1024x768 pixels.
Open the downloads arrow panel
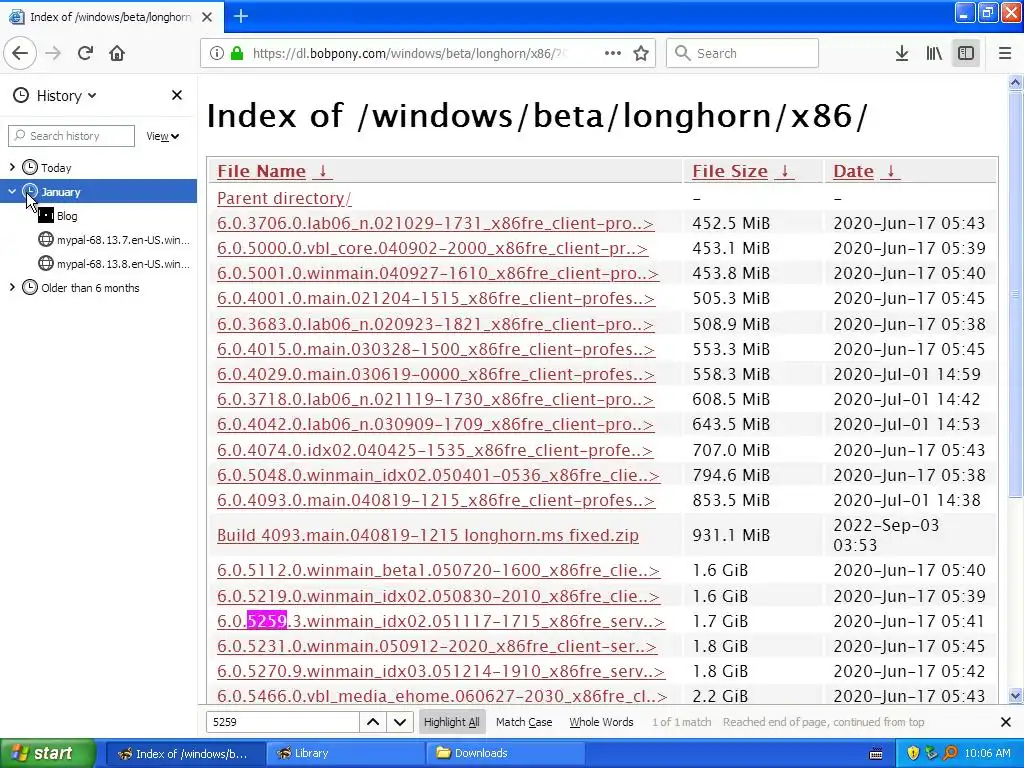902,53
